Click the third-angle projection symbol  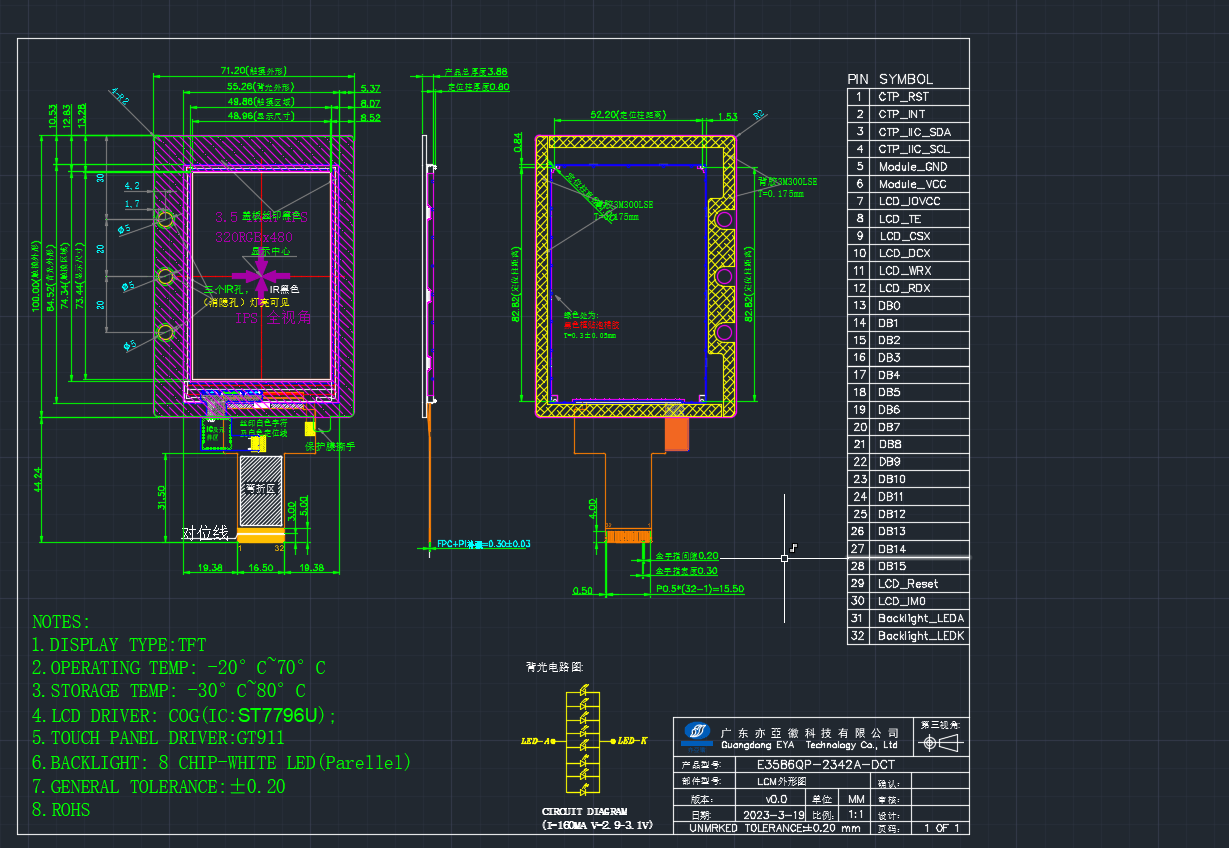[941, 743]
